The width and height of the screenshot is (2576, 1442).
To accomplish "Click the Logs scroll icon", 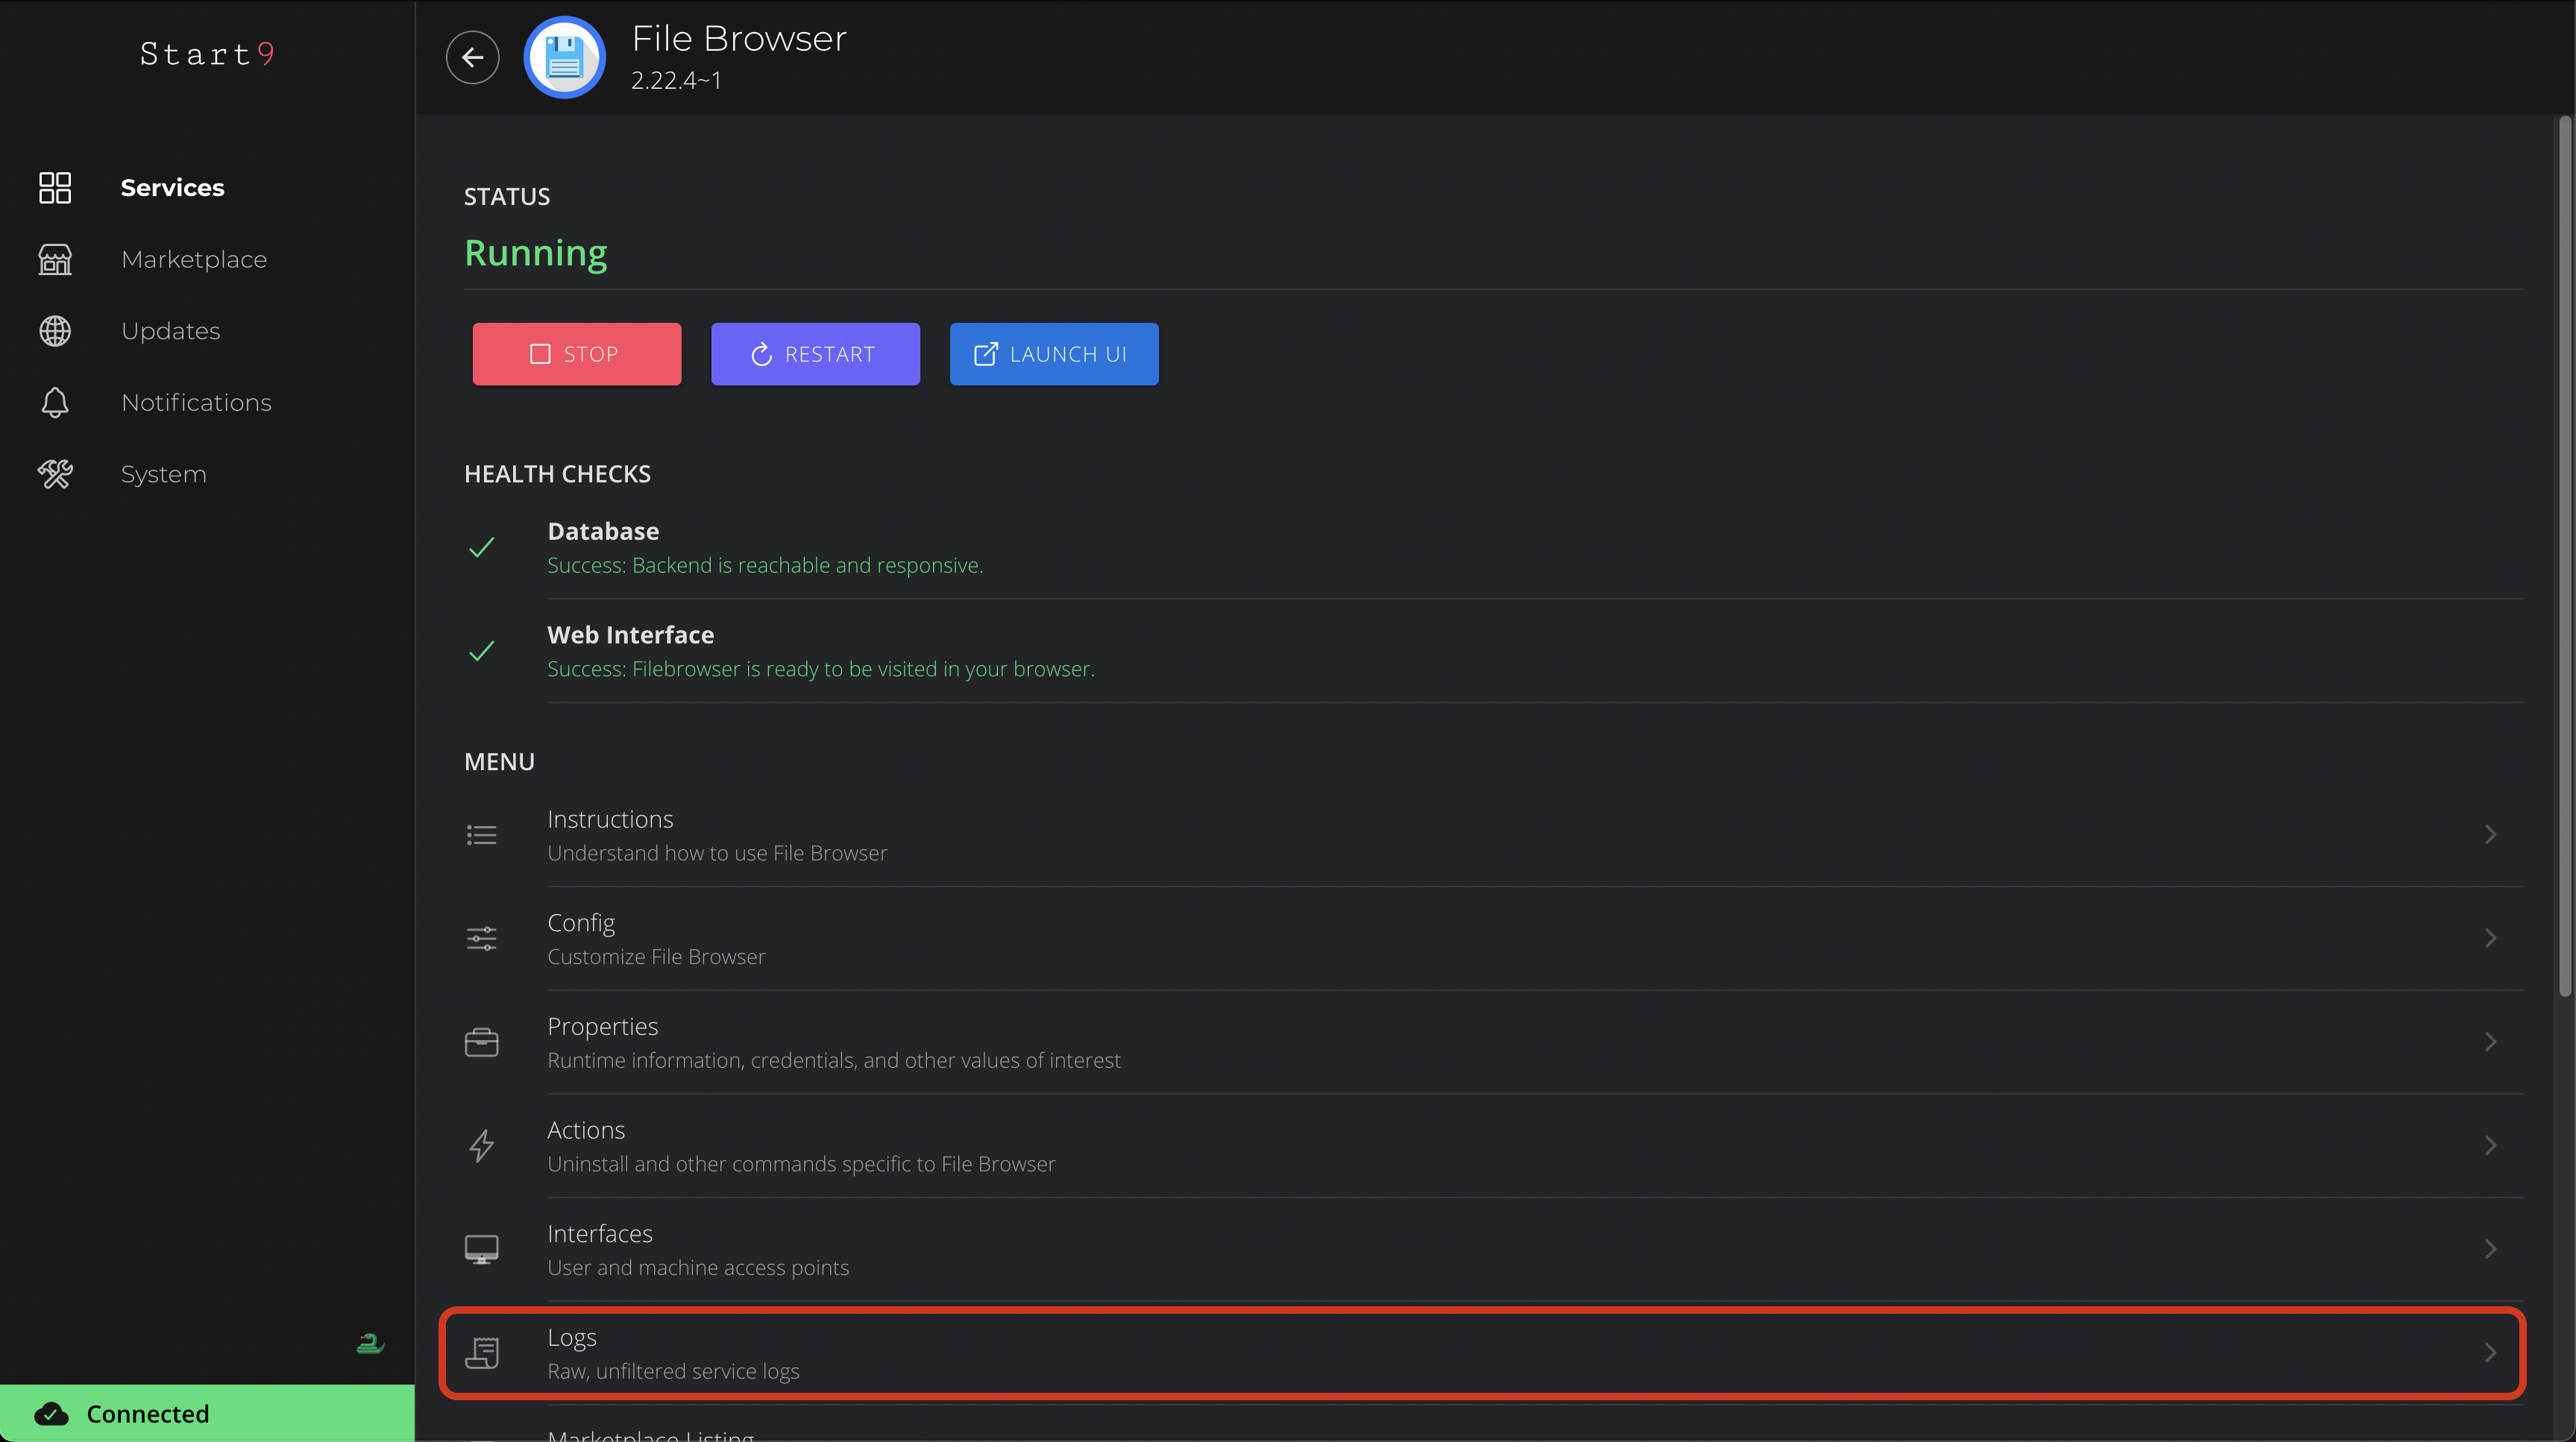I will pyautogui.click(x=482, y=1353).
